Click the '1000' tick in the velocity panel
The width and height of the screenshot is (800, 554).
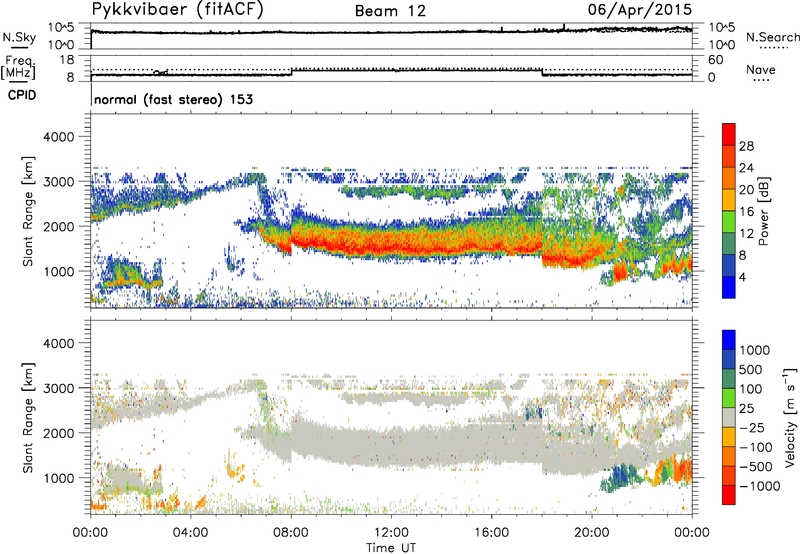(59, 478)
